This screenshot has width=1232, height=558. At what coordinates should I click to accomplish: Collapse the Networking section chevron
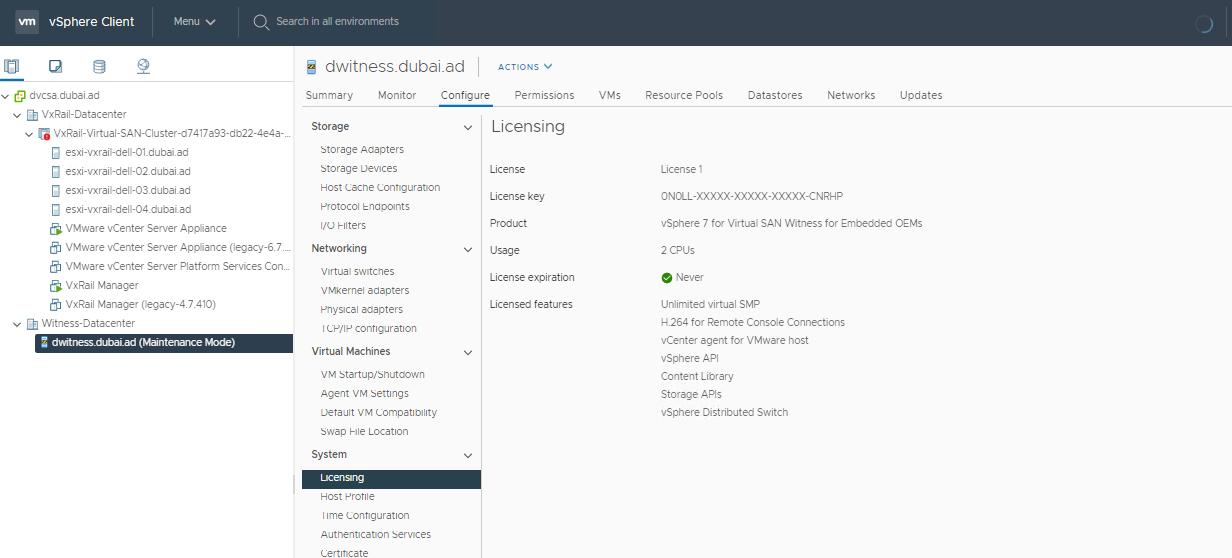pos(467,249)
